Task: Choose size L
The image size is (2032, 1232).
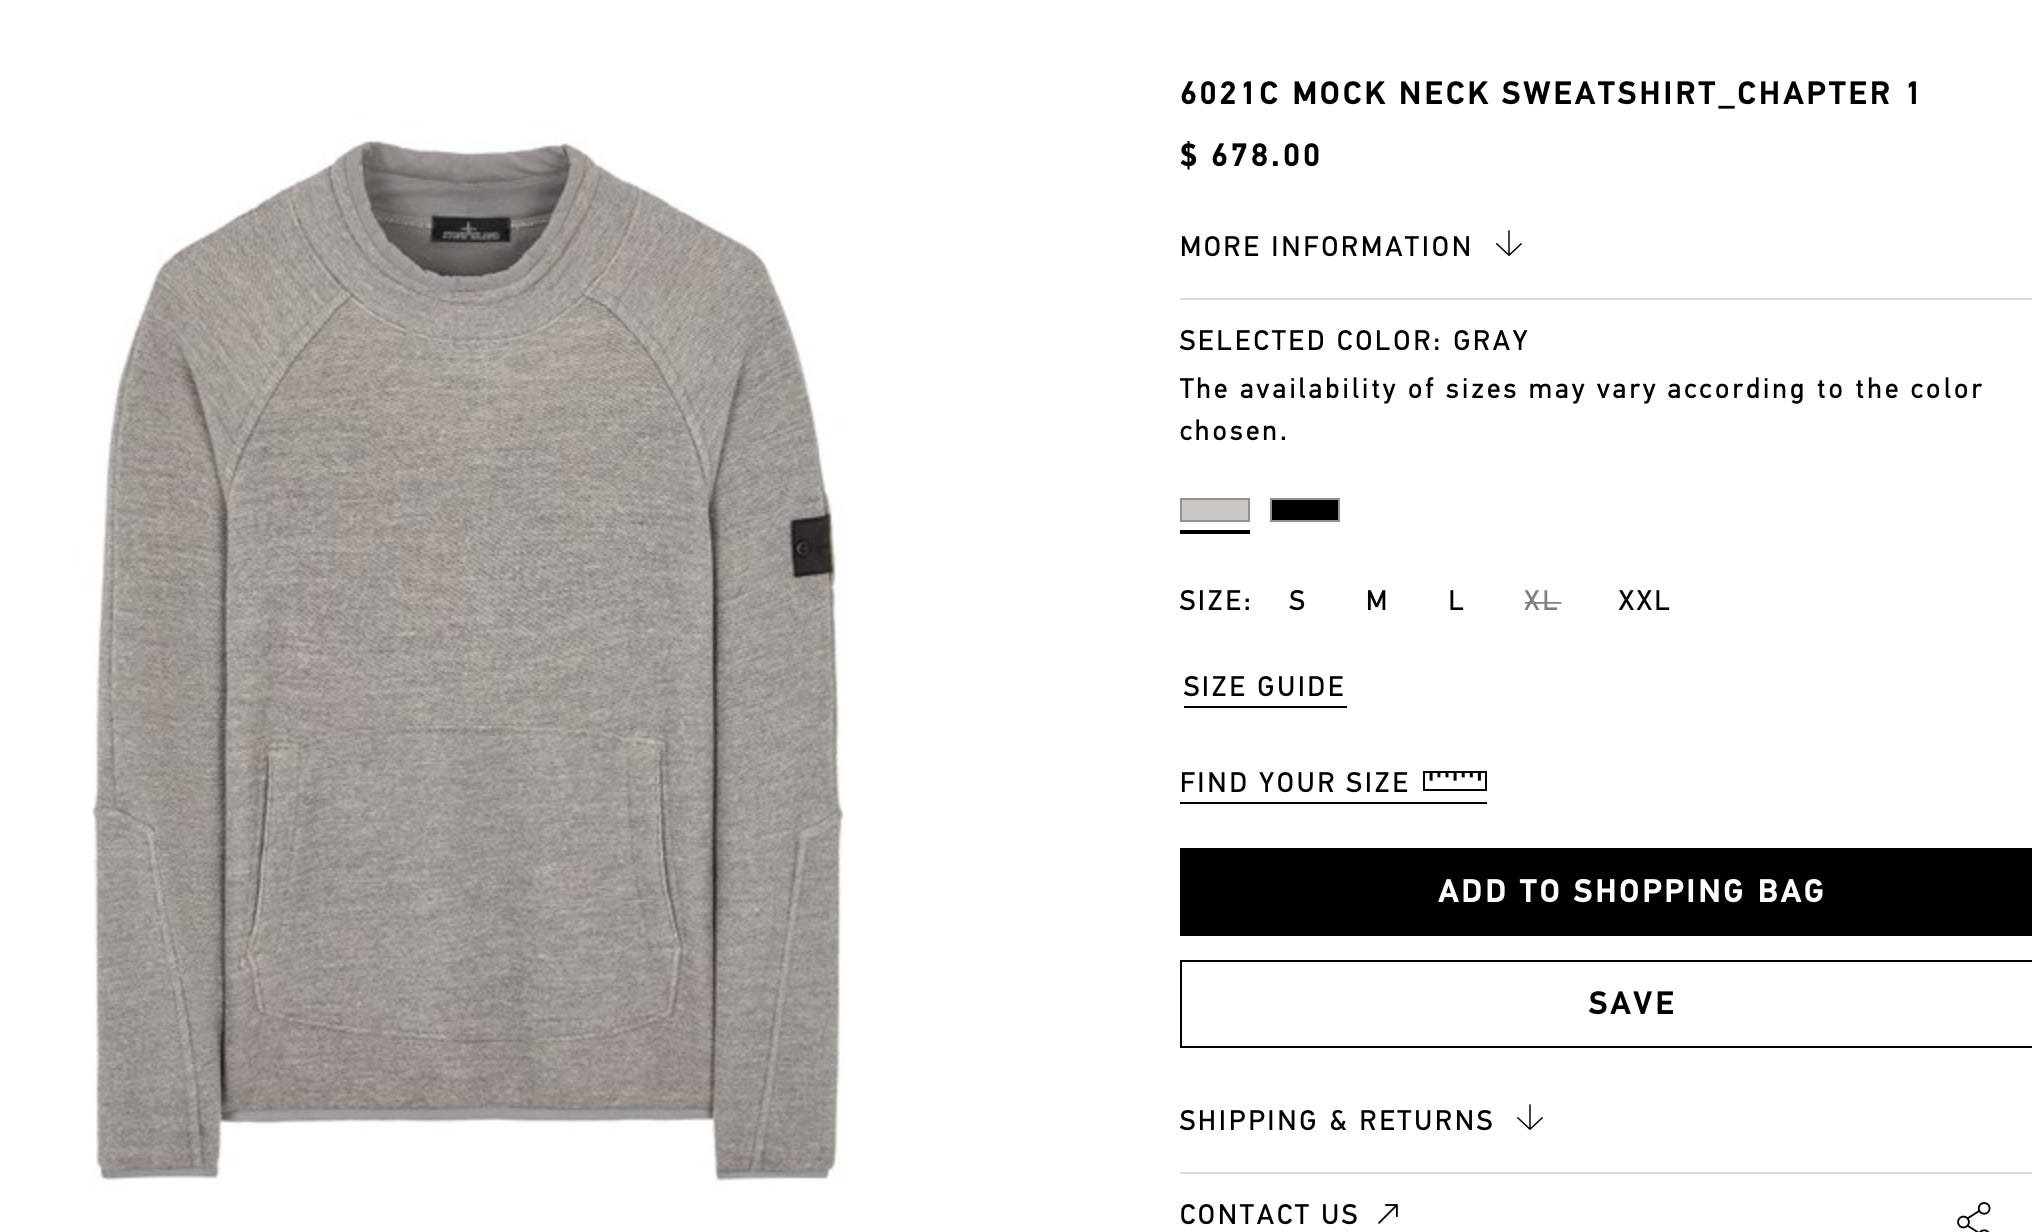Action: pos(1456,601)
